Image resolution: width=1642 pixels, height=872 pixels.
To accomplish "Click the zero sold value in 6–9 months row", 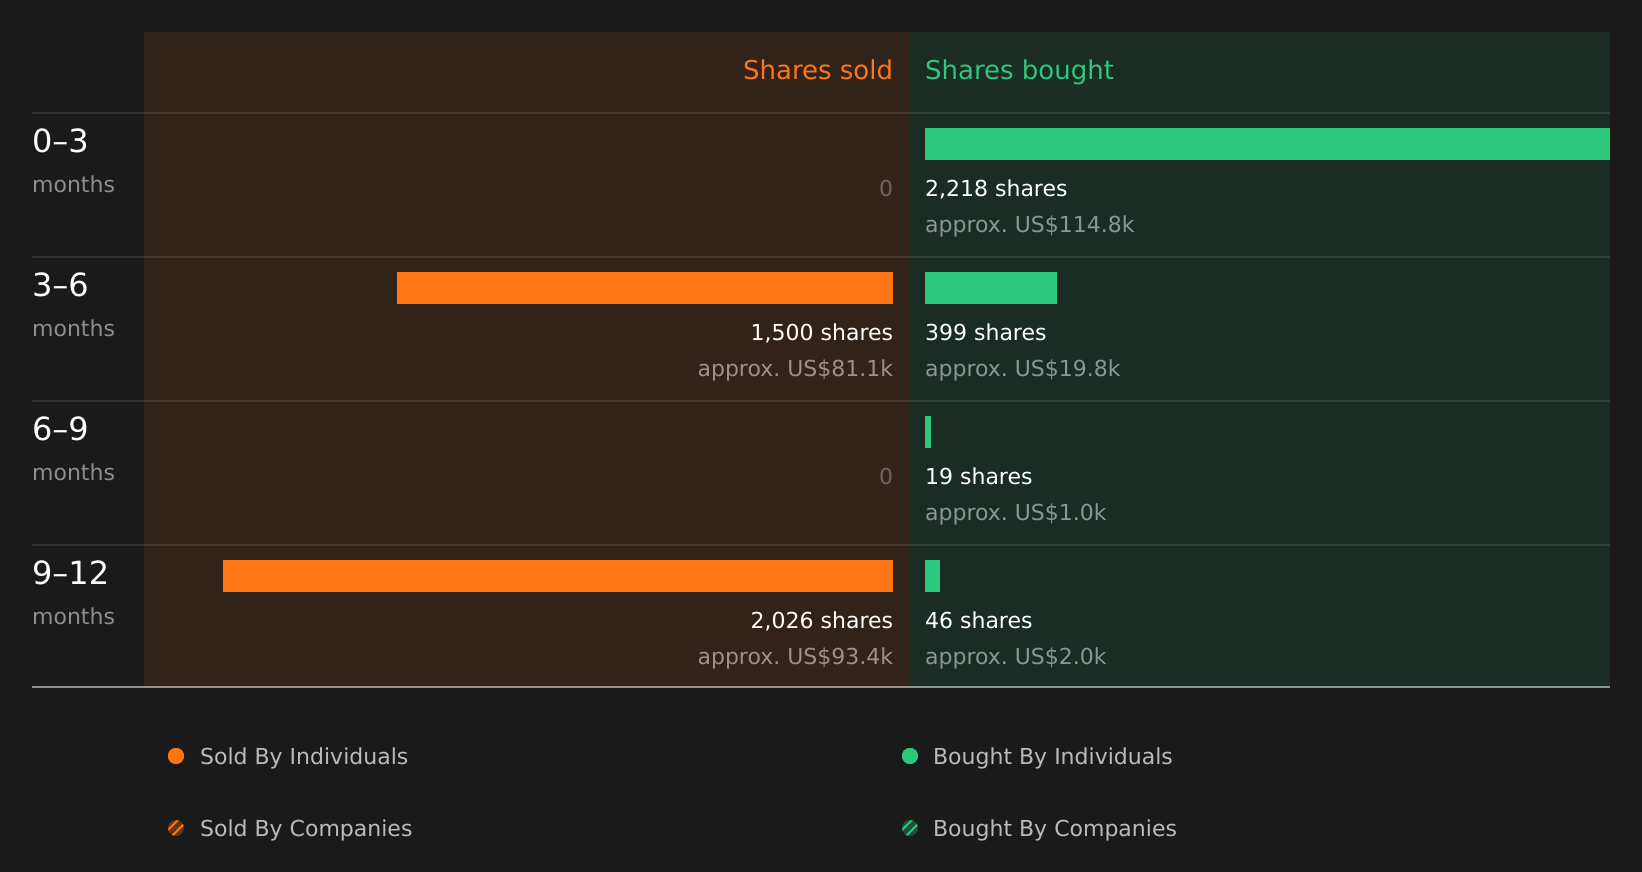I will (886, 476).
